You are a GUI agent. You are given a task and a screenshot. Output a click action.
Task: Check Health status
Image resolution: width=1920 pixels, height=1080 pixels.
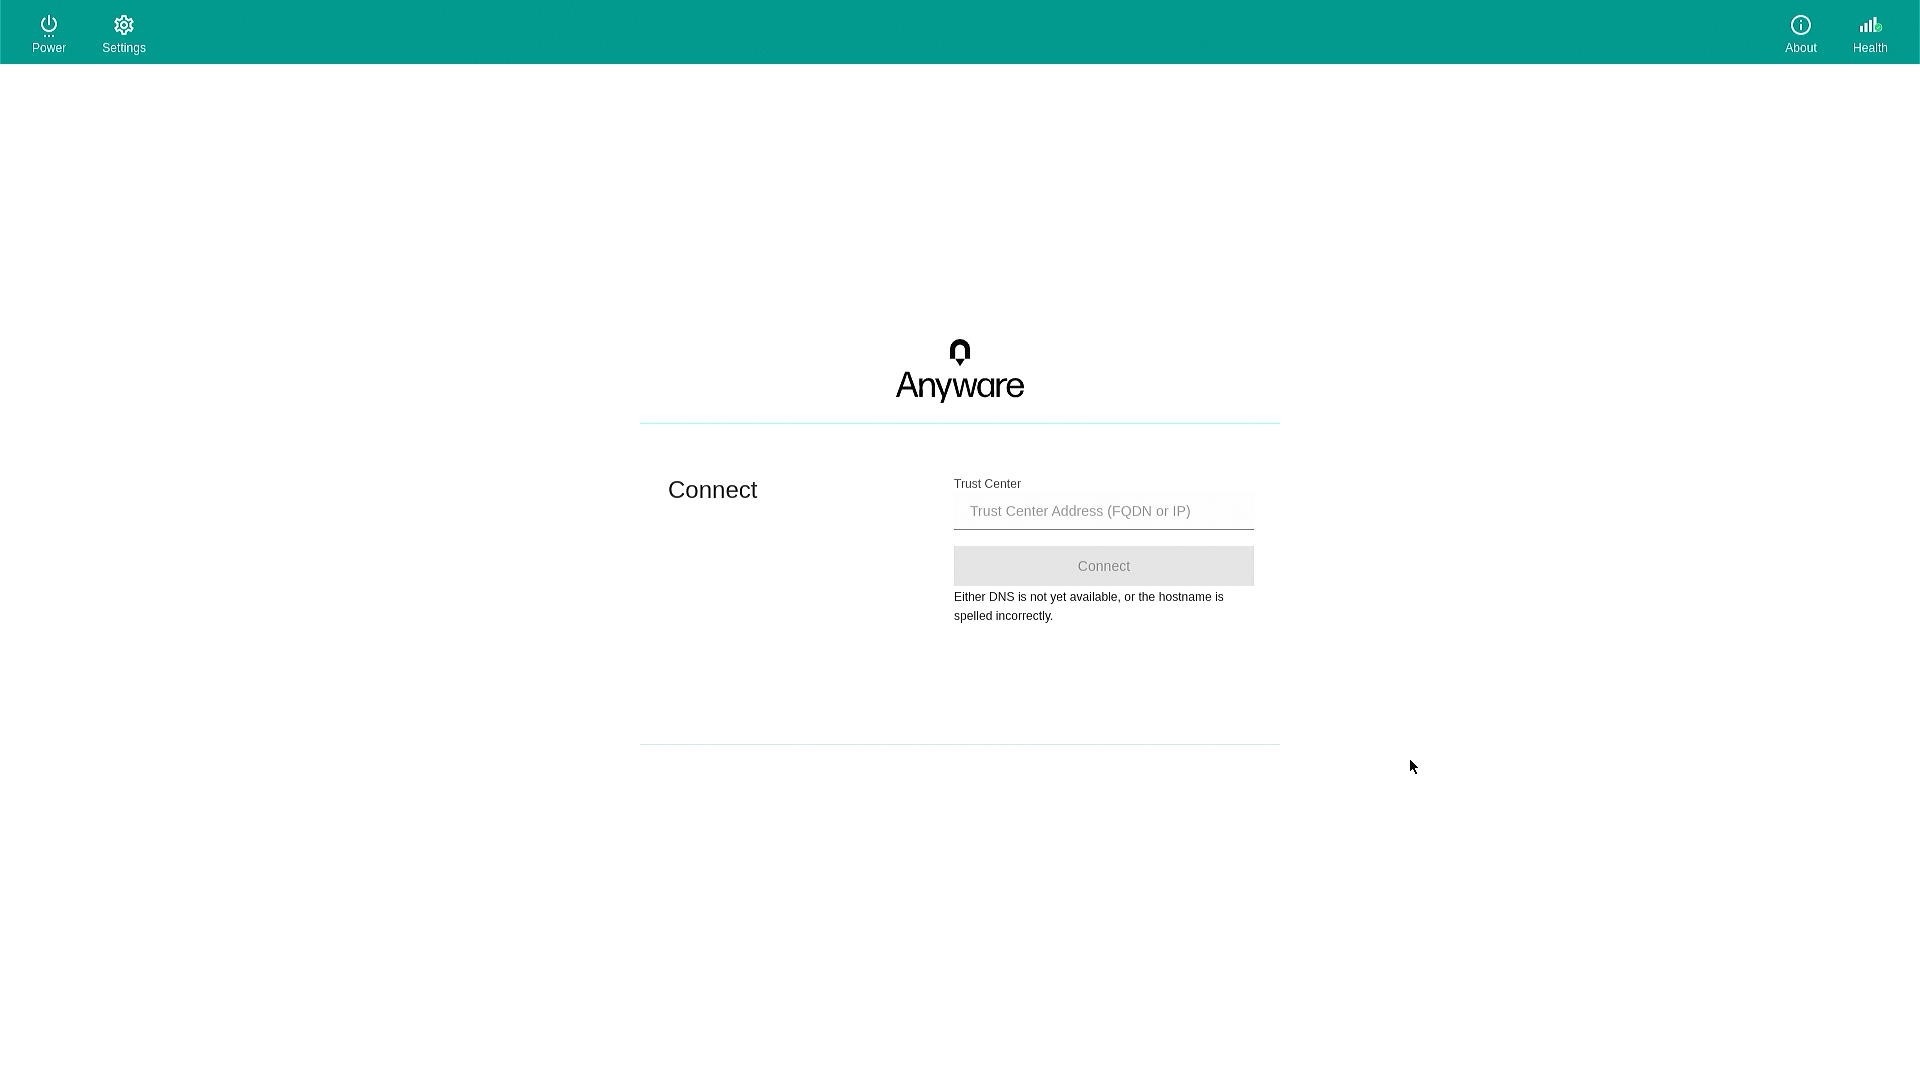tap(1870, 32)
